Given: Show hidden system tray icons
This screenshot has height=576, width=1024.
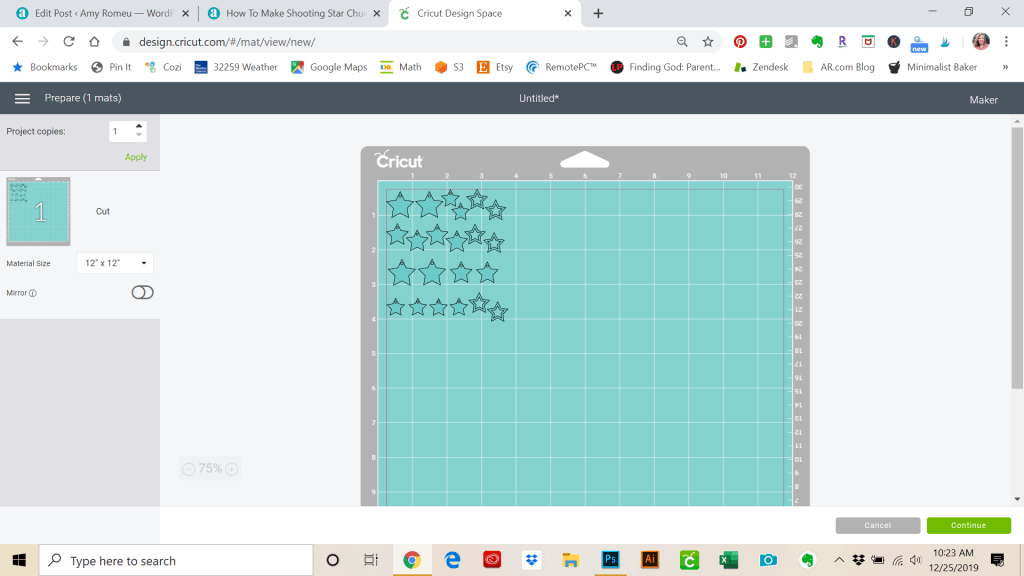Looking at the screenshot, I should [839, 560].
